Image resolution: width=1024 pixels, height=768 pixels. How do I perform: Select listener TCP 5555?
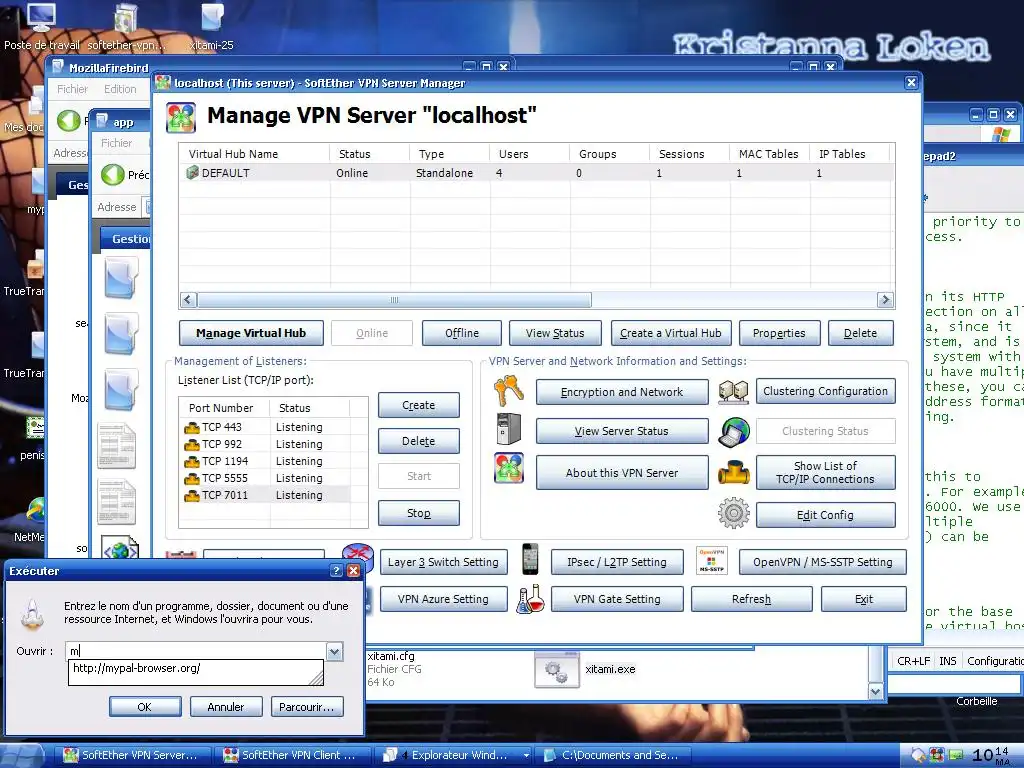(265, 478)
